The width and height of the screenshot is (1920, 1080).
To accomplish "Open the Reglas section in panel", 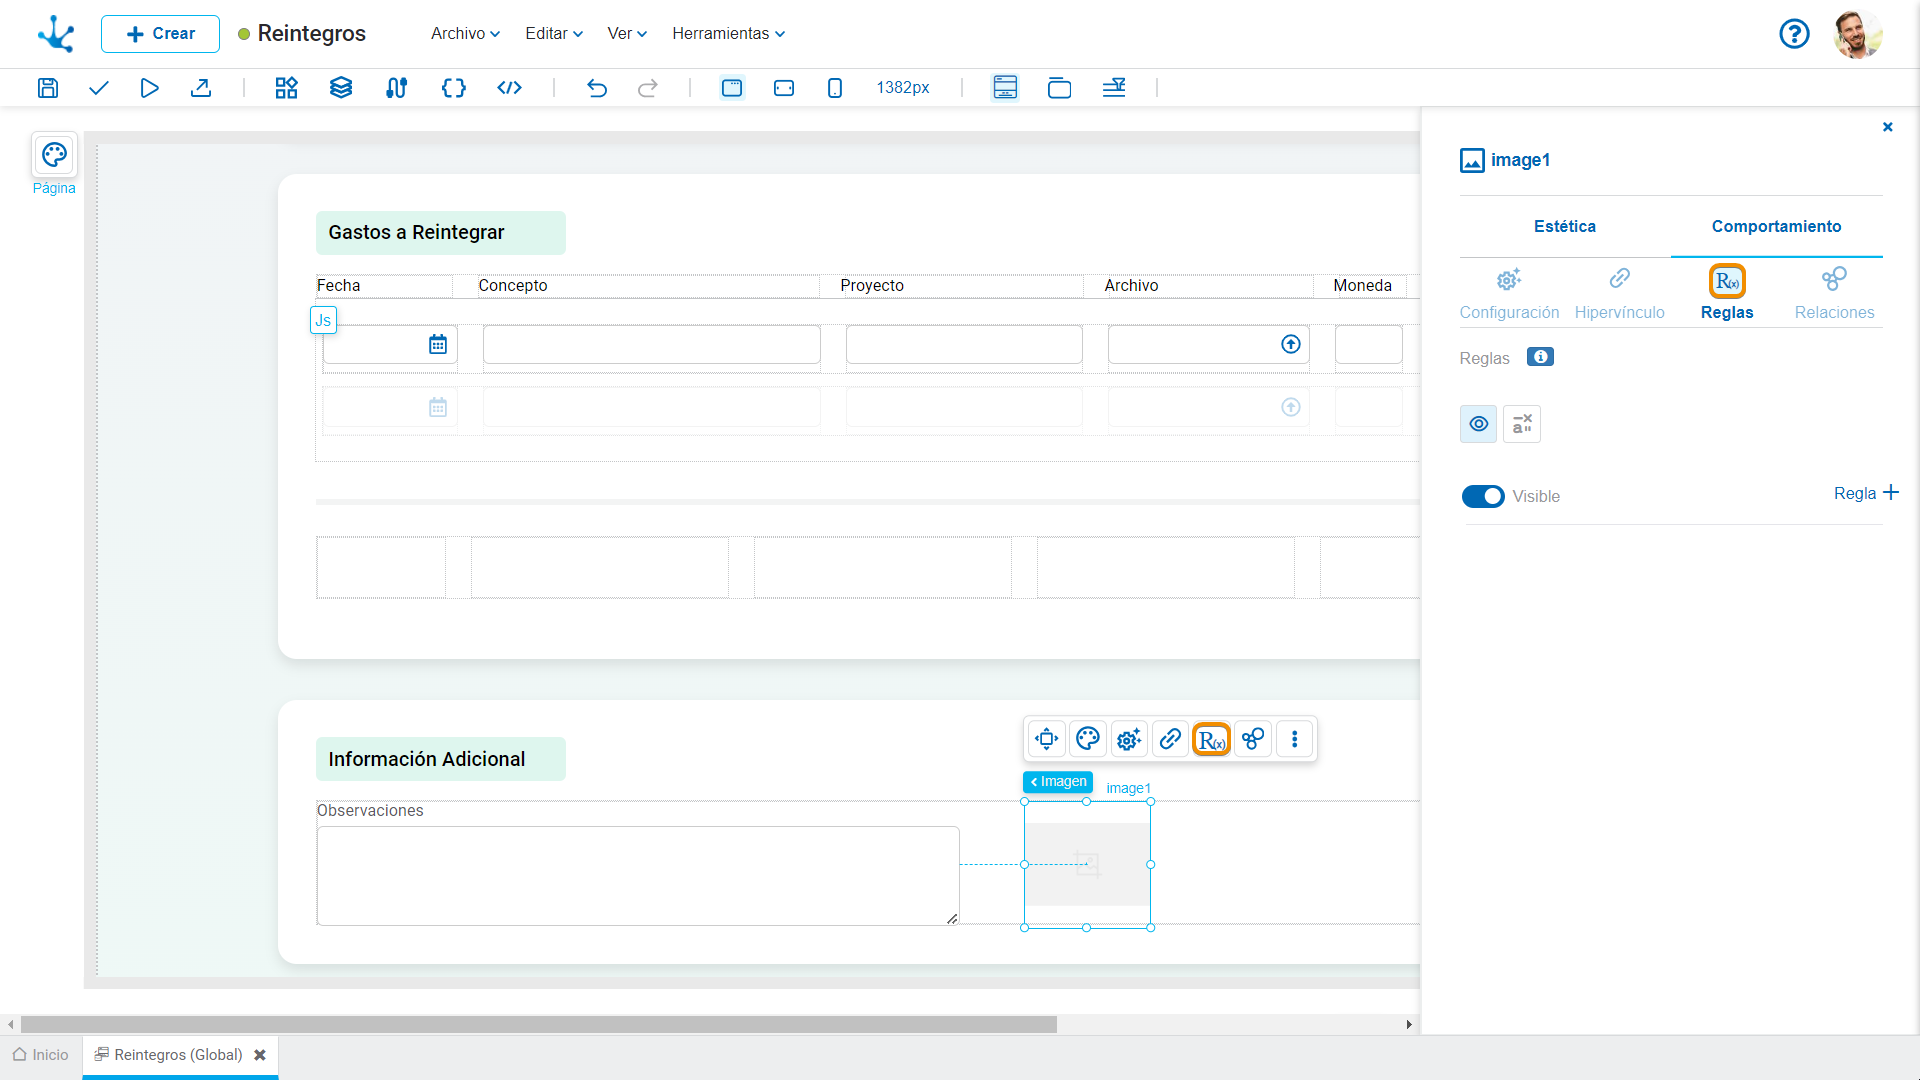I will [1727, 293].
